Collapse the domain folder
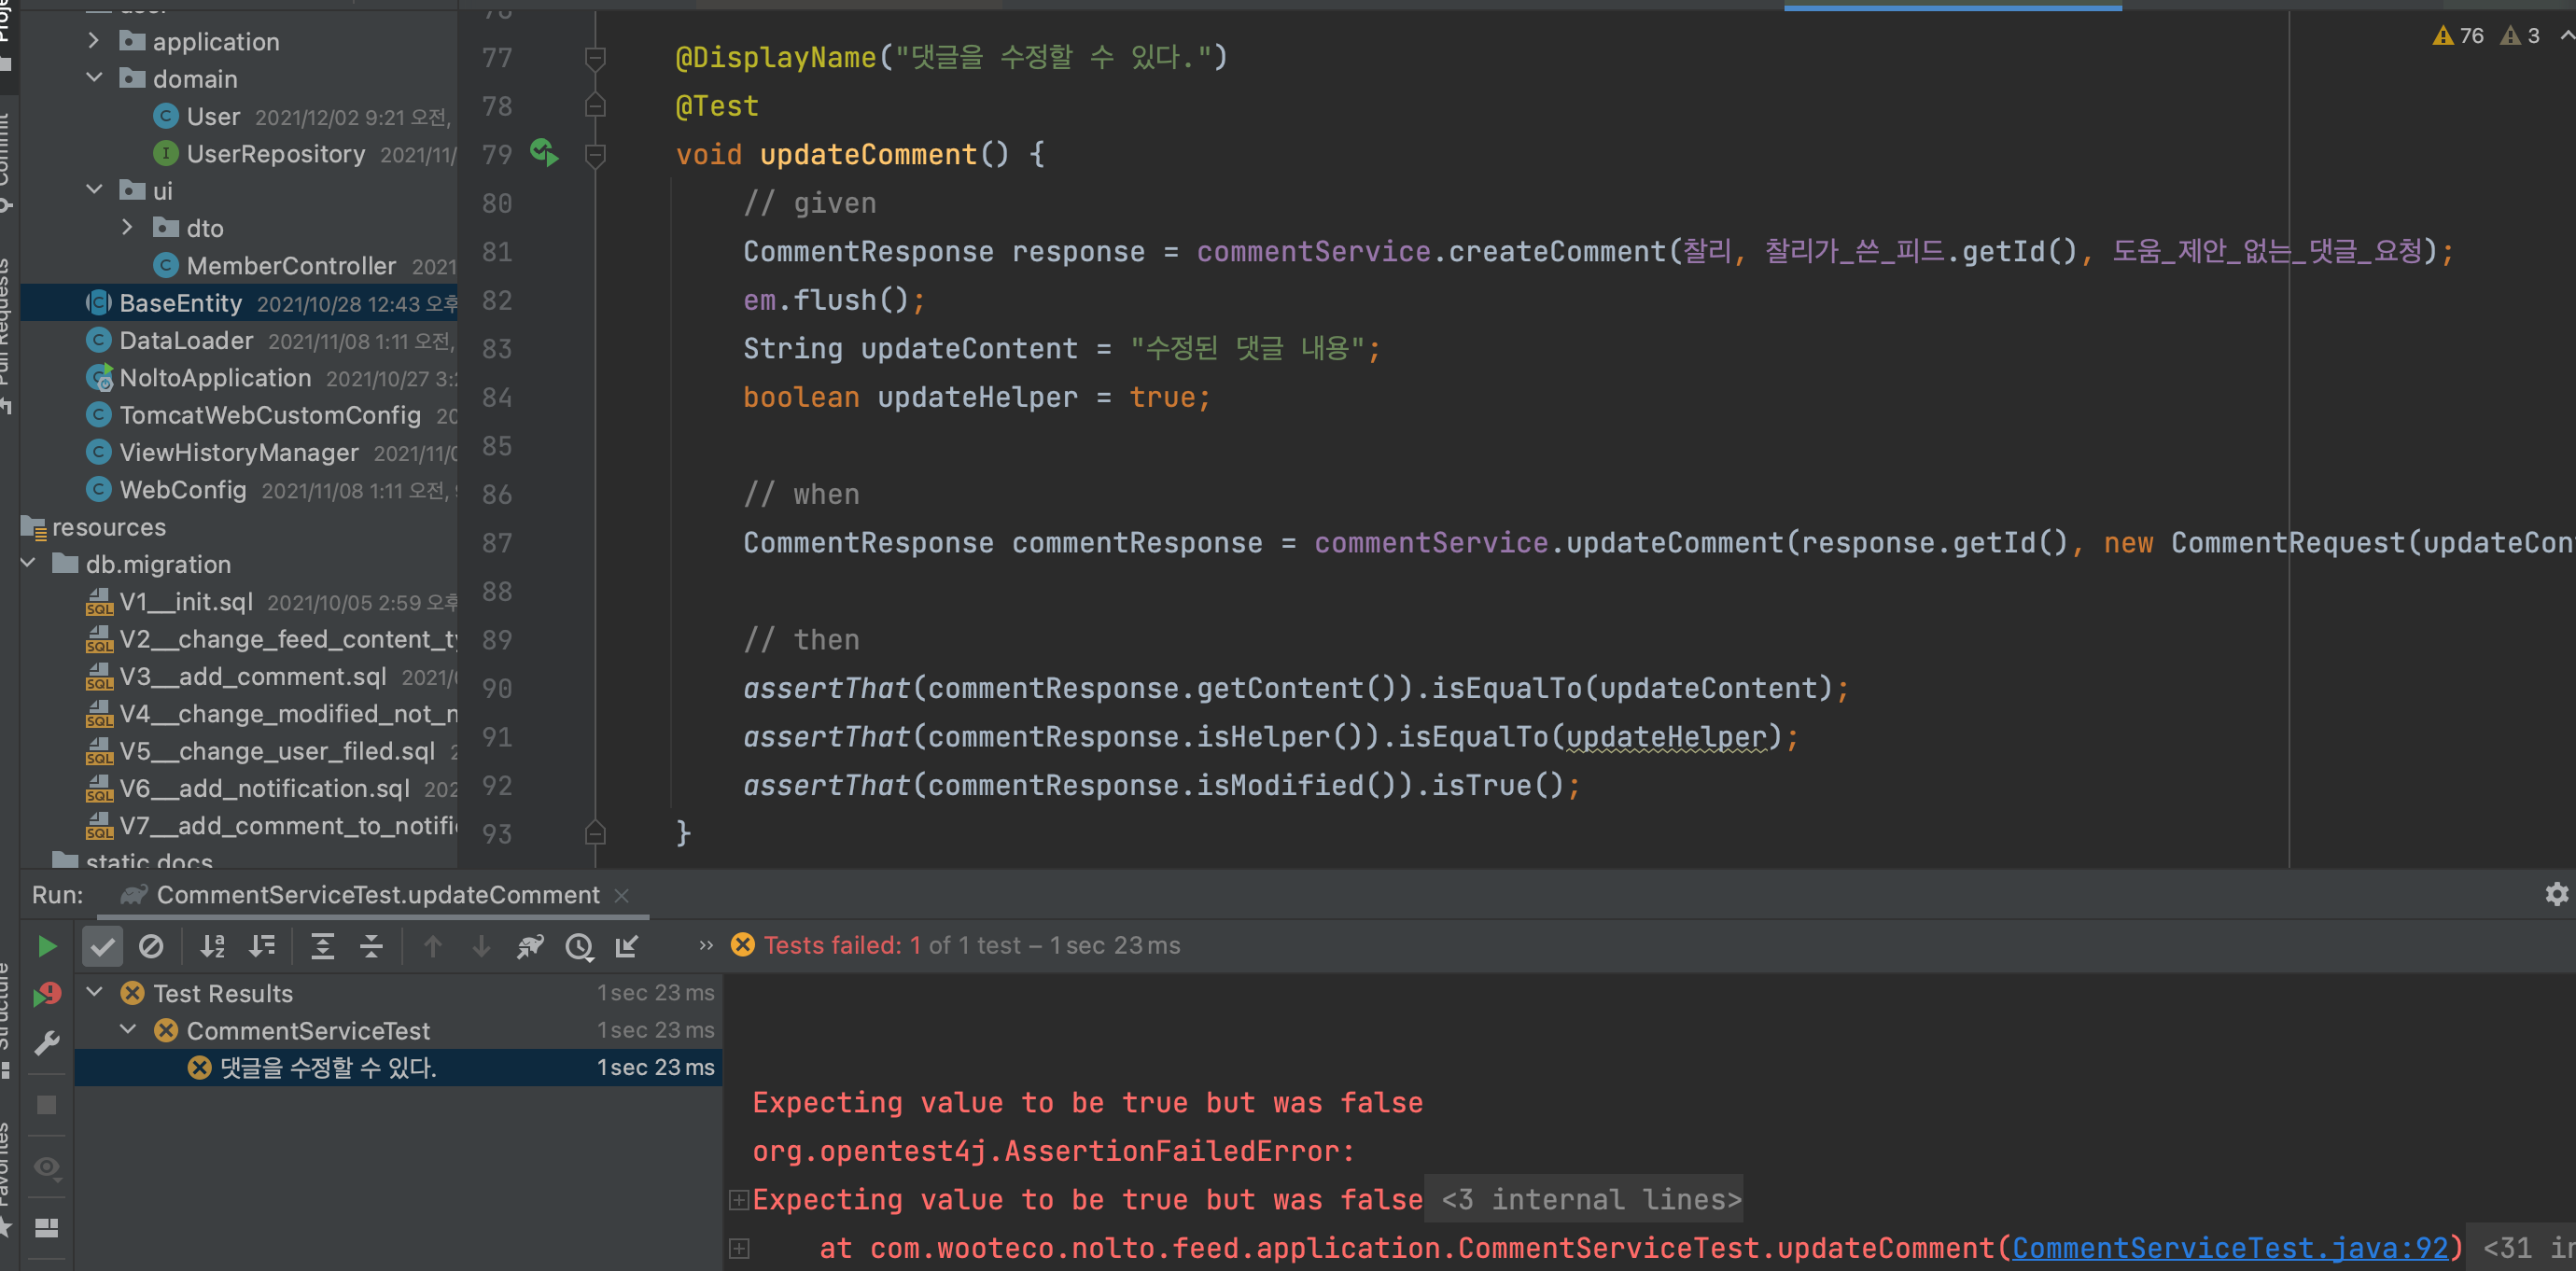 (x=94, y=78)
